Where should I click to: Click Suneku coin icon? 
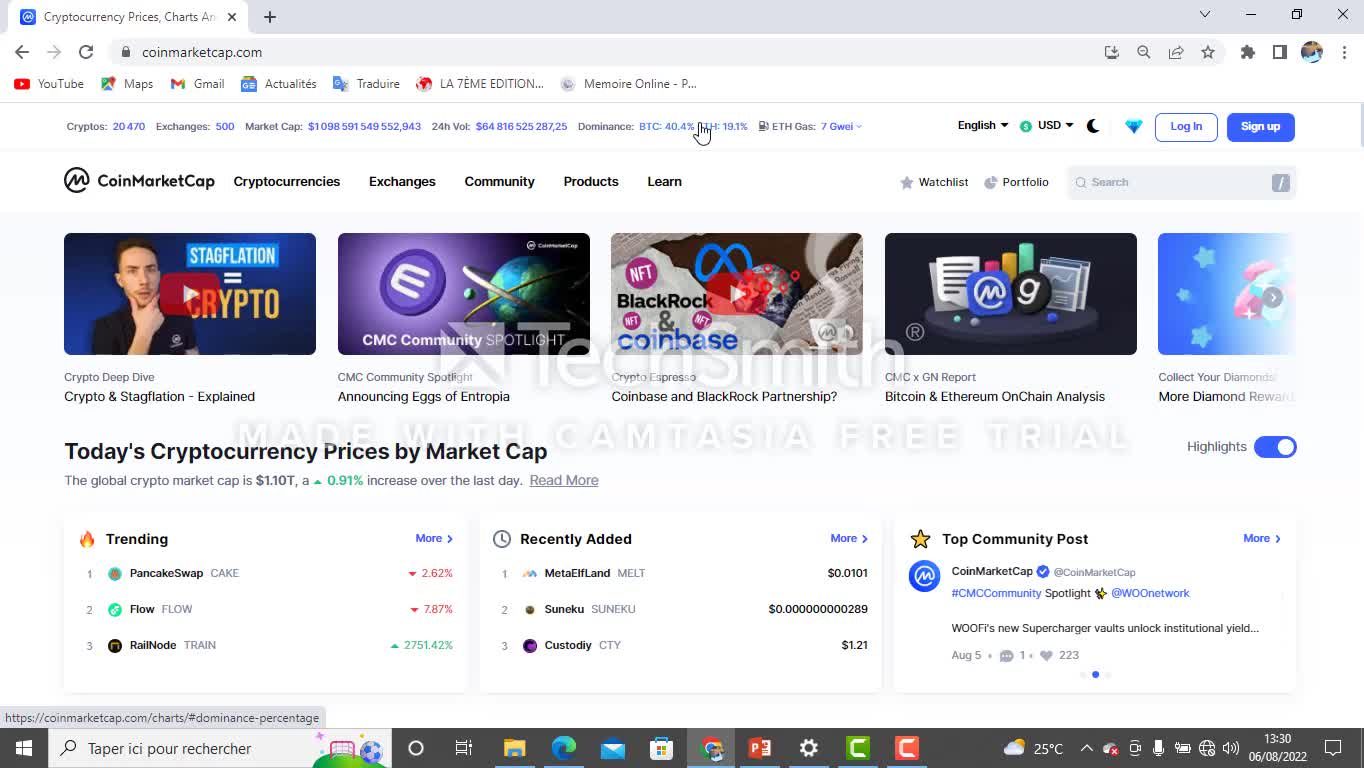click(530, 609)
